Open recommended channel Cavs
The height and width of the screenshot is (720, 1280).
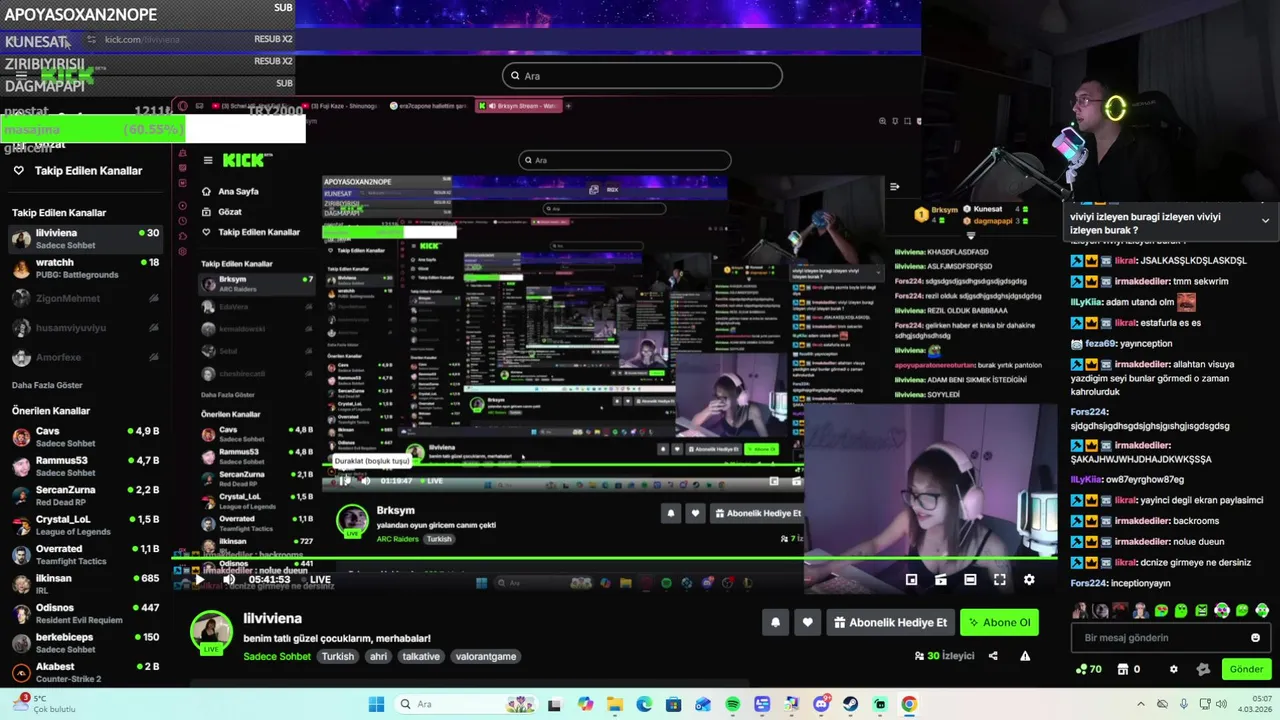[x=85, y=437]
